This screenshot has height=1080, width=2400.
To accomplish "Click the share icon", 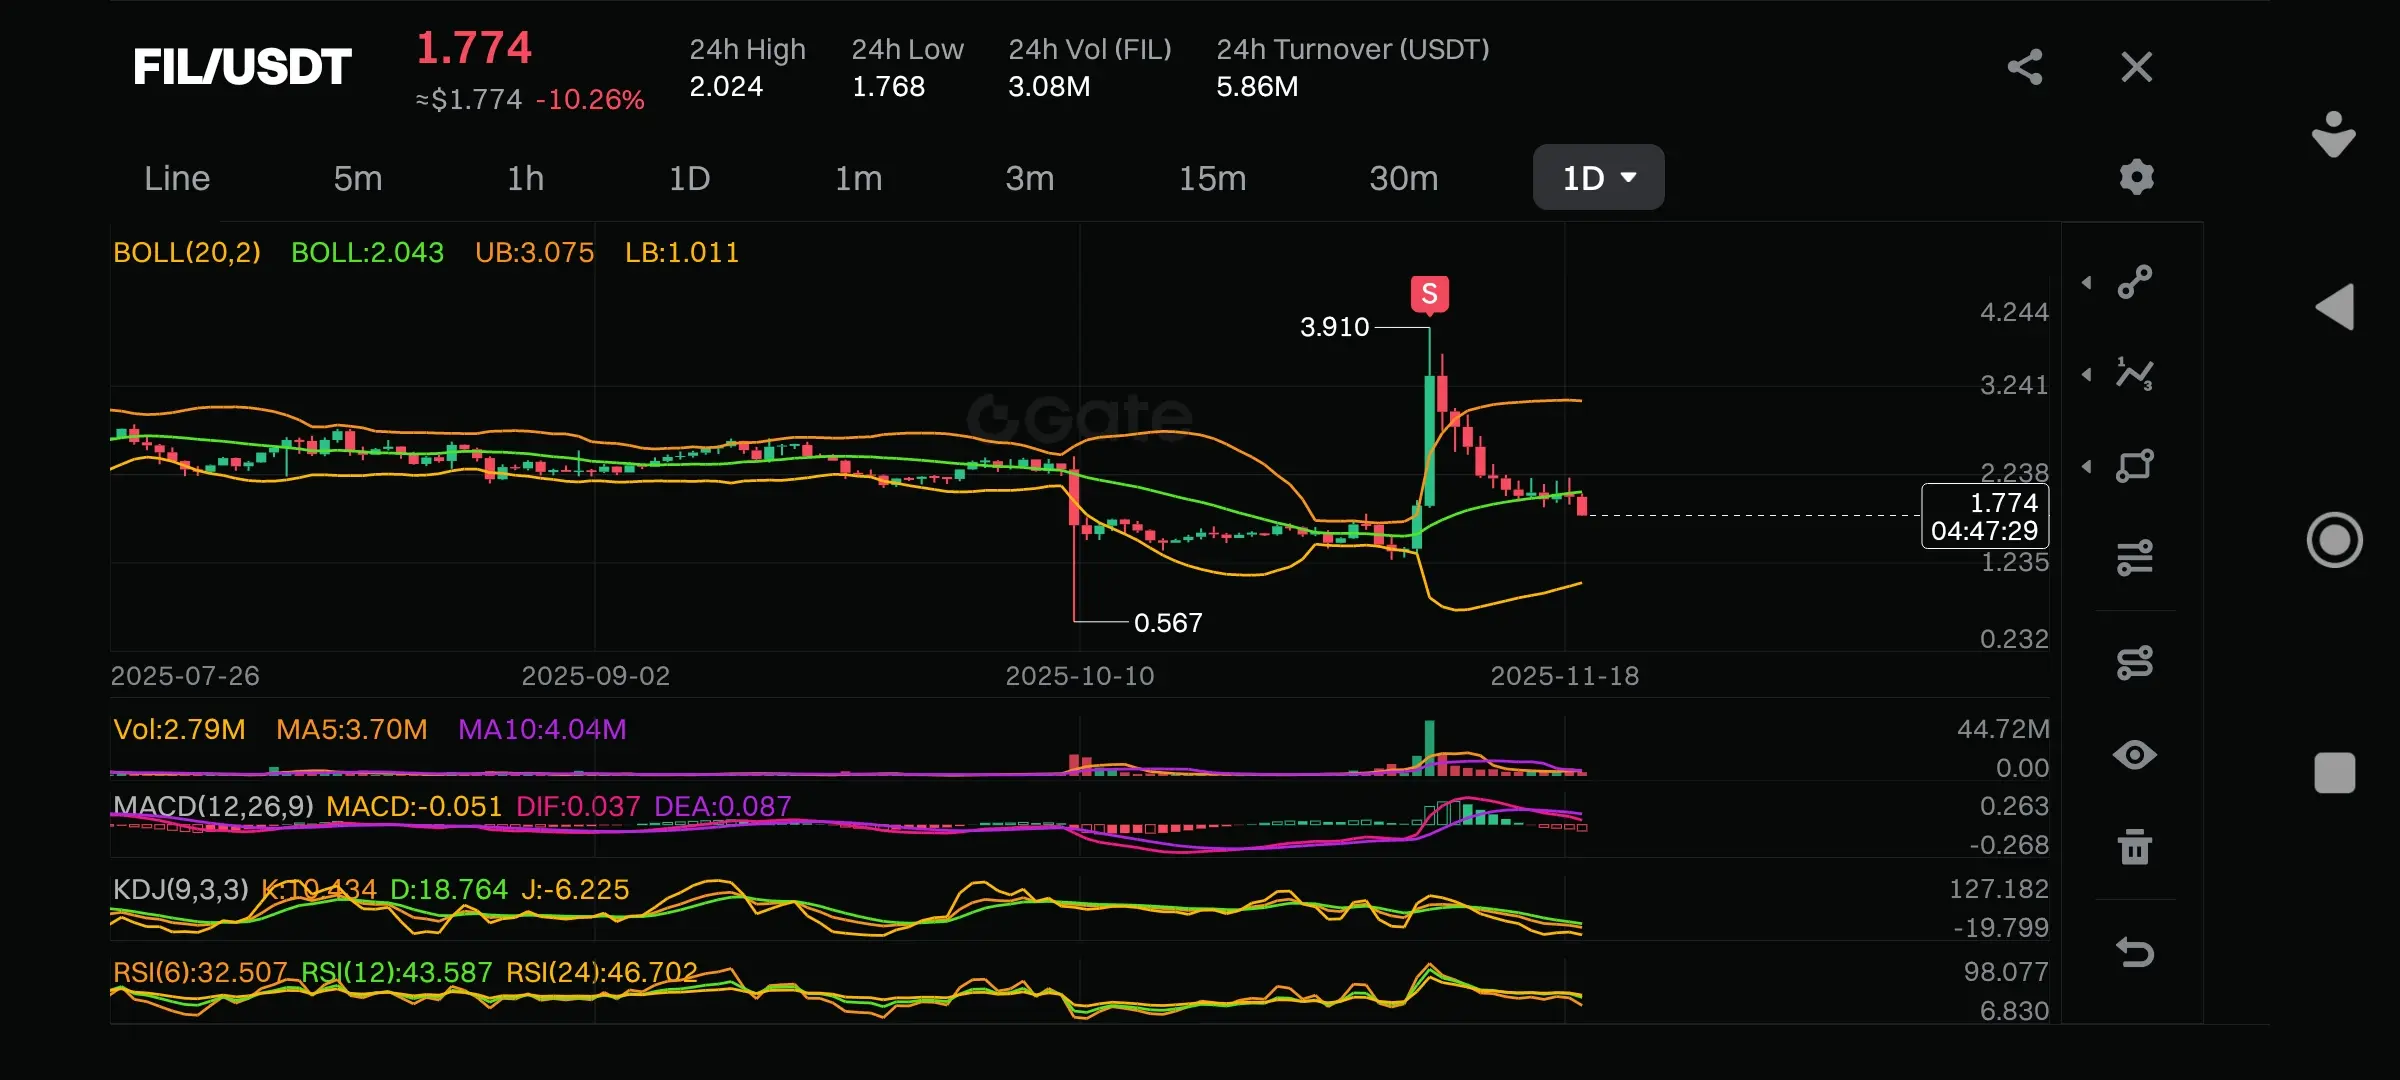I will [2025, 68].
